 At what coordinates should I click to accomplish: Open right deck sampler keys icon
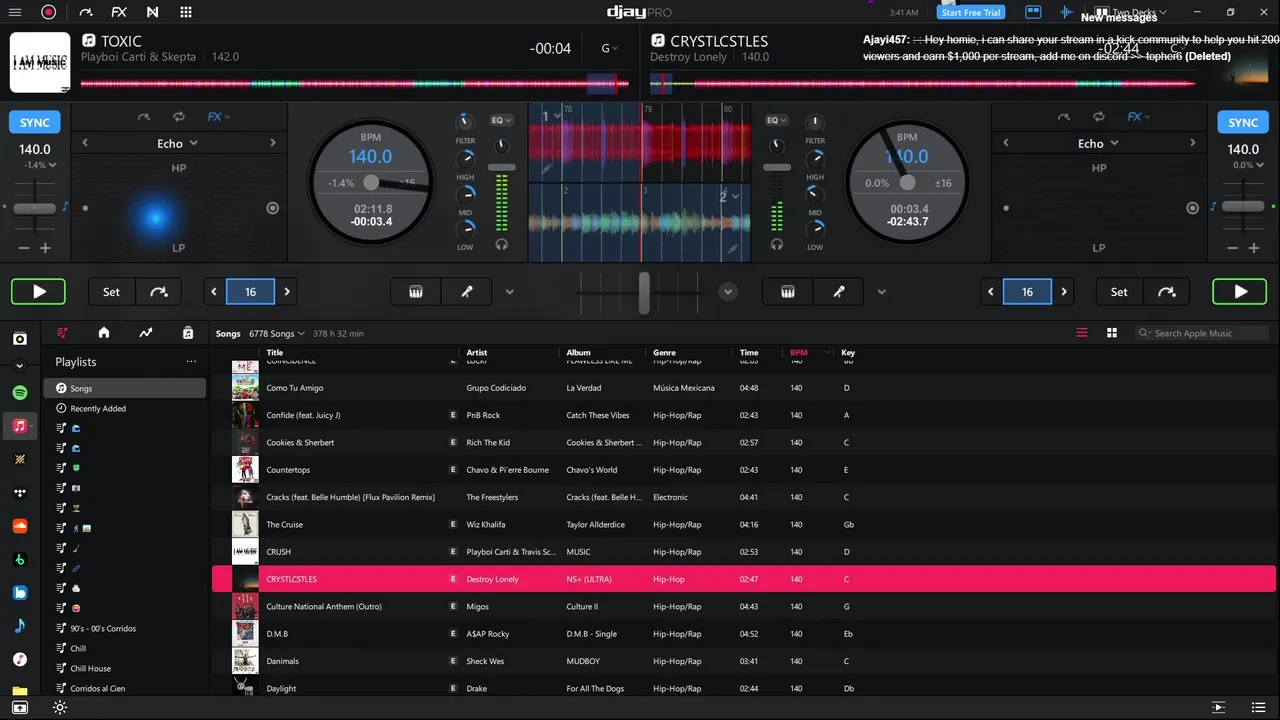(788, 292)
